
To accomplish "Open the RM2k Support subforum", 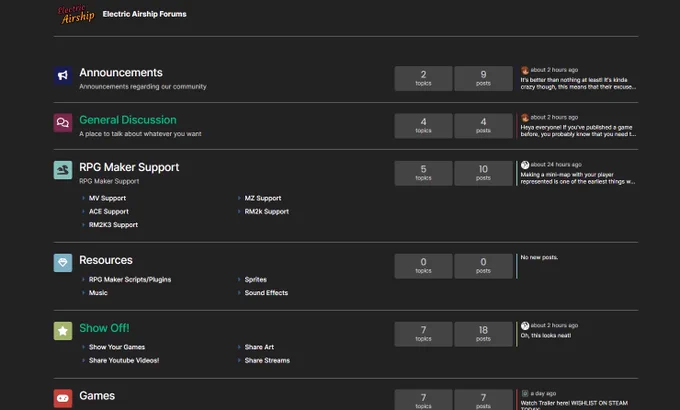I will tap(266, 212).
